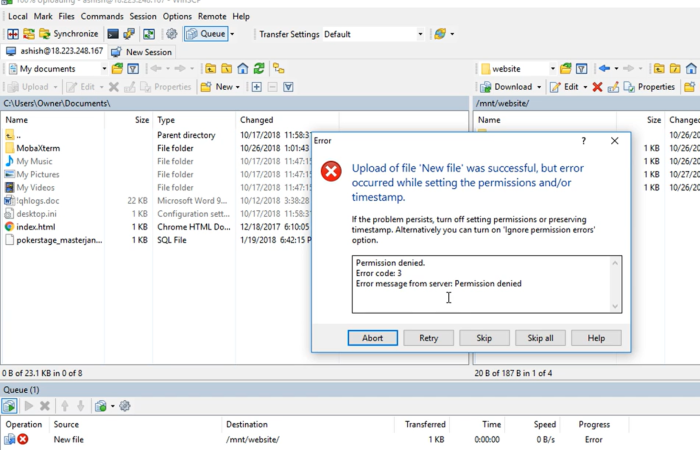Click the queue preferences gear icon
This screenshot has width=700, height=450.
125,406
